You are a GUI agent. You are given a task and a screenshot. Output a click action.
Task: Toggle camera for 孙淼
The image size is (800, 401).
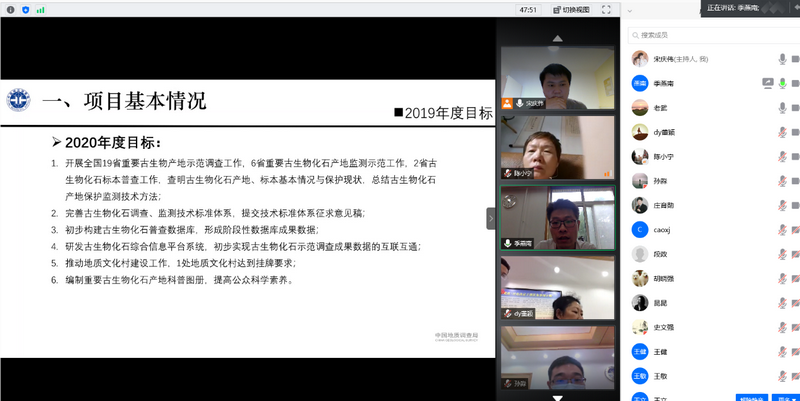794,181
